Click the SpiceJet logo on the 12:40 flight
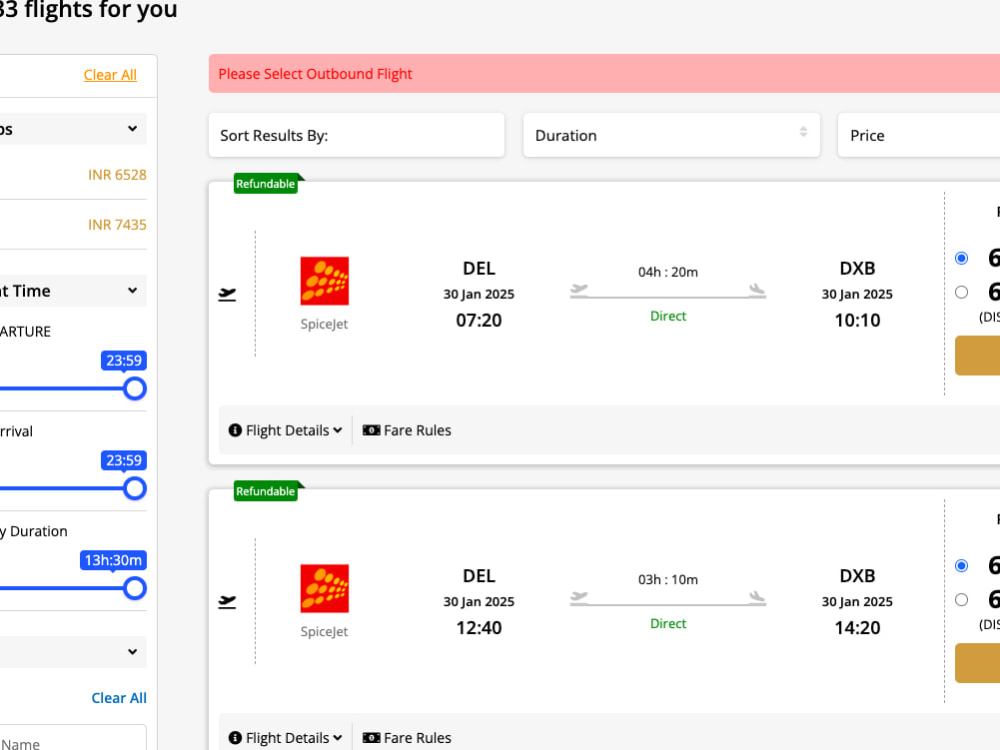This screenshot has height=750, width=1000. pos(324,588)
